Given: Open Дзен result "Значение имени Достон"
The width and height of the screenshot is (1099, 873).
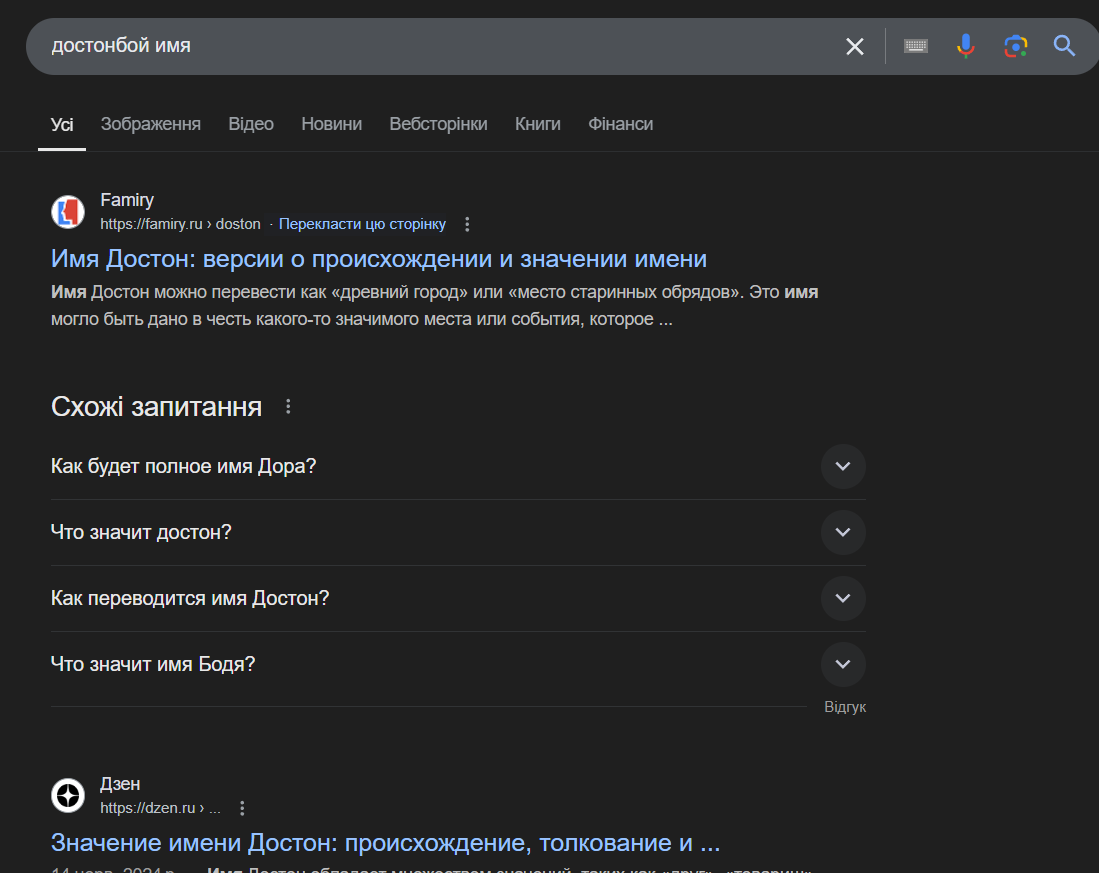Looking at the screenshot, I should click(385, 842).
